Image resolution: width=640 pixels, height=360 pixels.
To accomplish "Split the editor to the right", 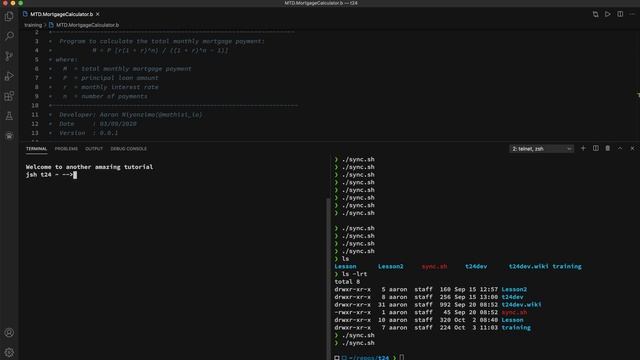I will click(x=620, y=14).
